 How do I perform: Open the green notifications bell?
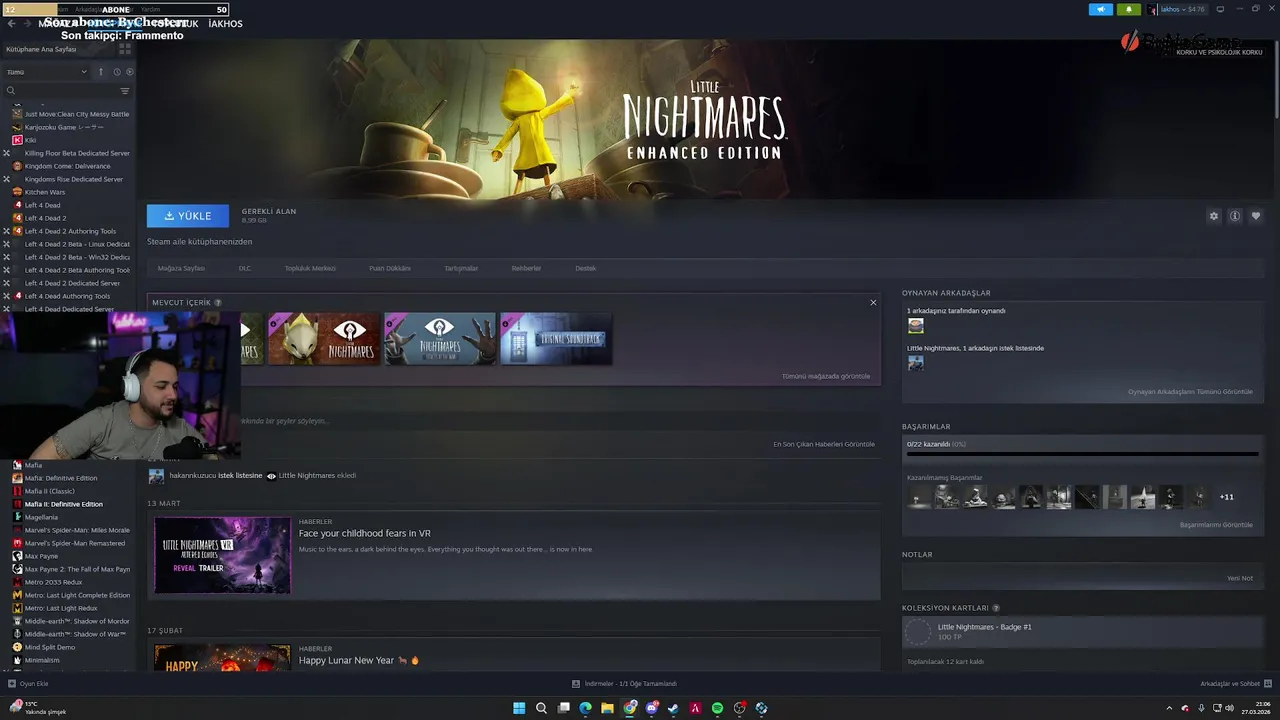coord(1129,9)
